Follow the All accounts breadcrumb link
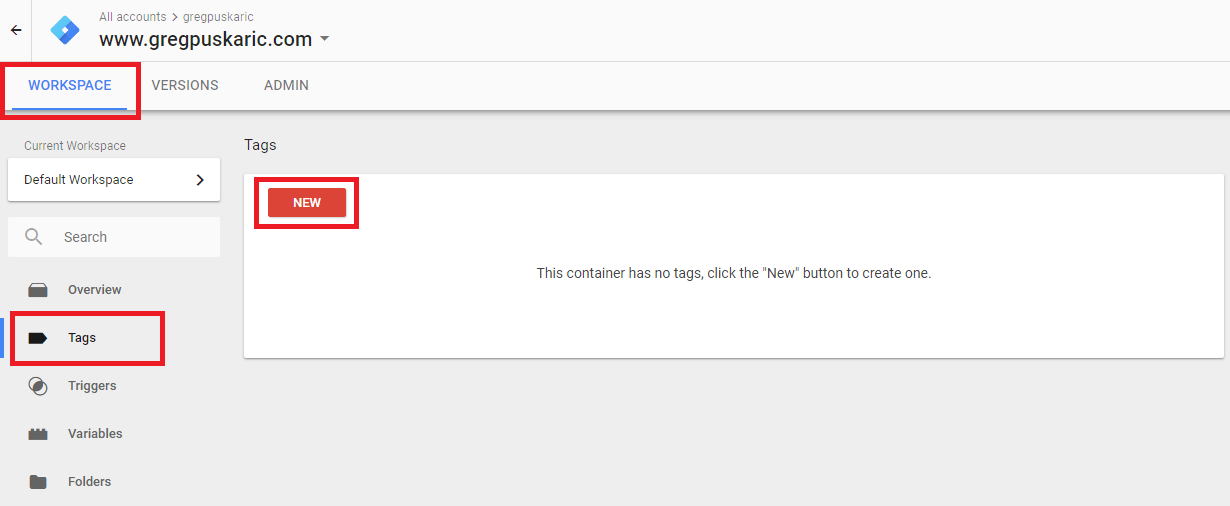 pos(132,17)
